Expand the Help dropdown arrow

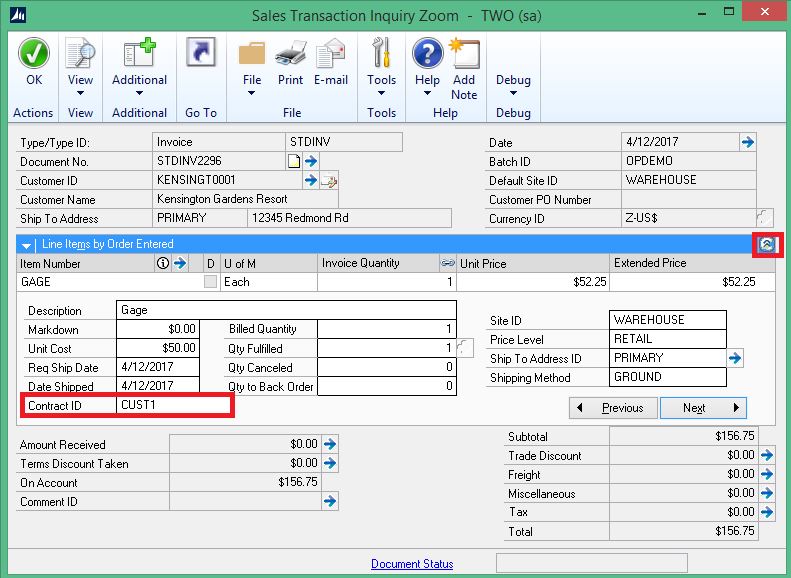427,93
